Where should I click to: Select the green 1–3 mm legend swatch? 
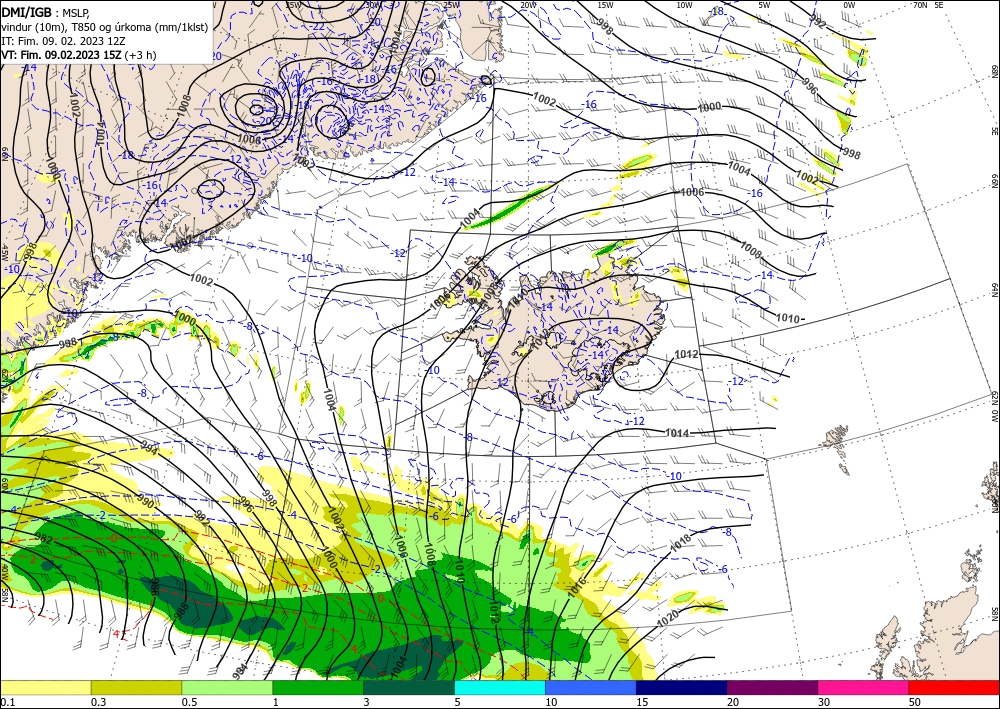click(x=318, y=687)
